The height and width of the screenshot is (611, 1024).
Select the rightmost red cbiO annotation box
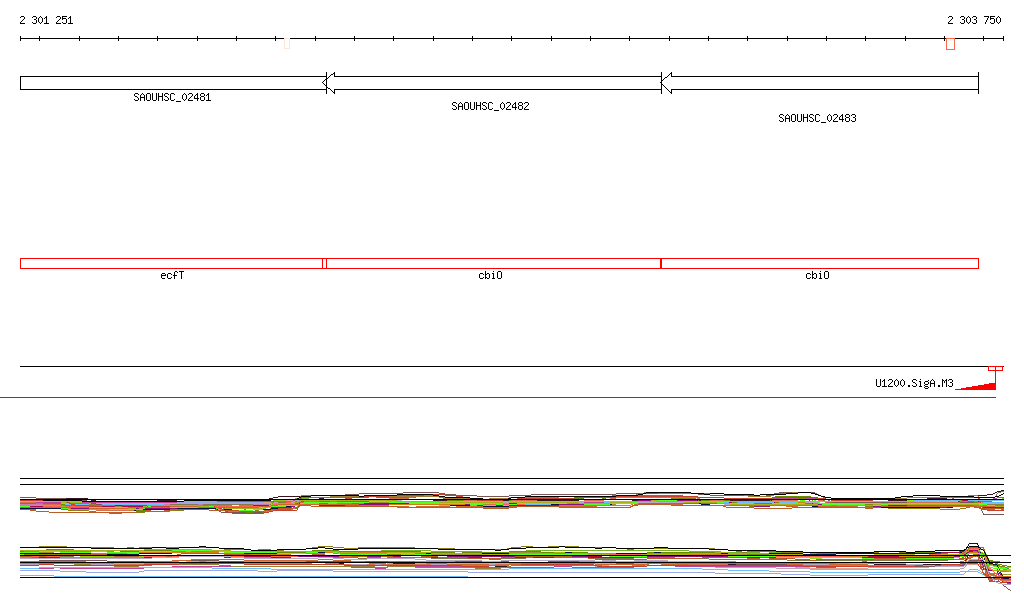(820, 264)
